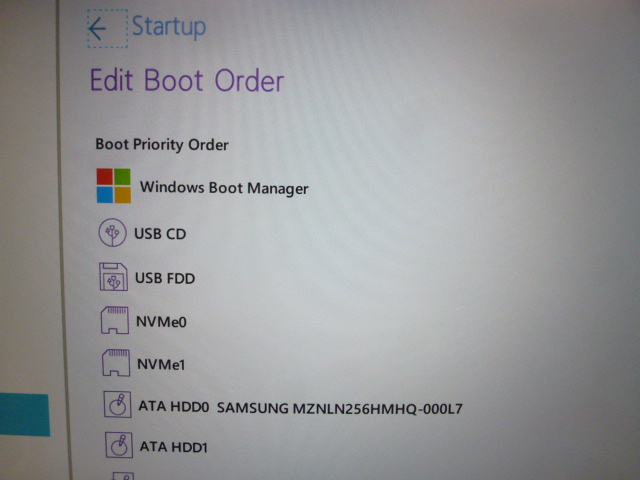Choose the USB FDD label

point(165,278)
